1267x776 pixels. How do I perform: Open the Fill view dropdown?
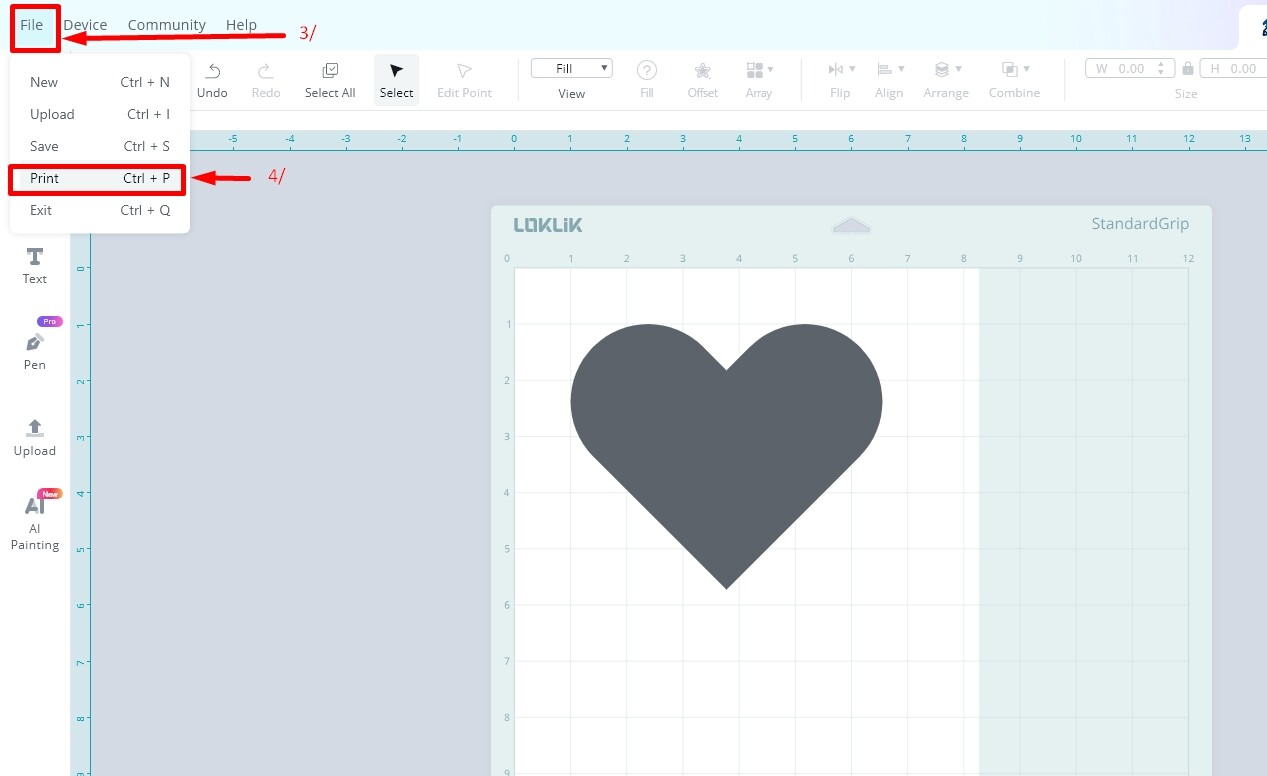pos(572,68)
